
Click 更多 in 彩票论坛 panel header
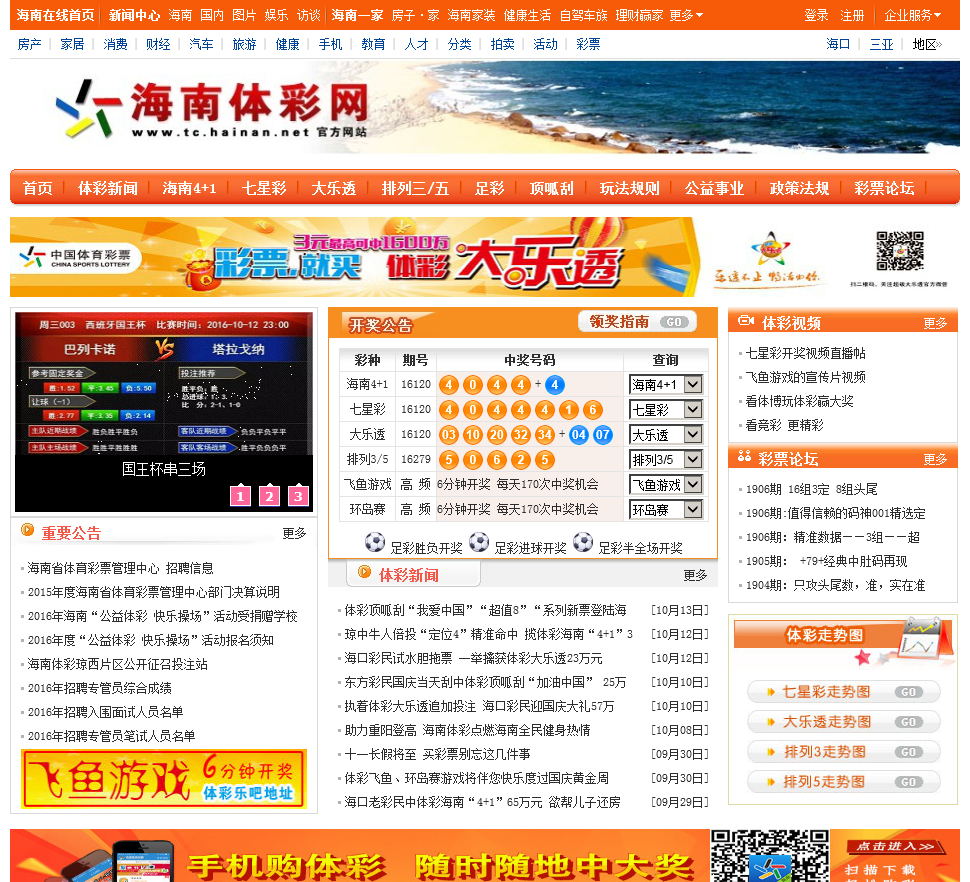tap(935, 460)
